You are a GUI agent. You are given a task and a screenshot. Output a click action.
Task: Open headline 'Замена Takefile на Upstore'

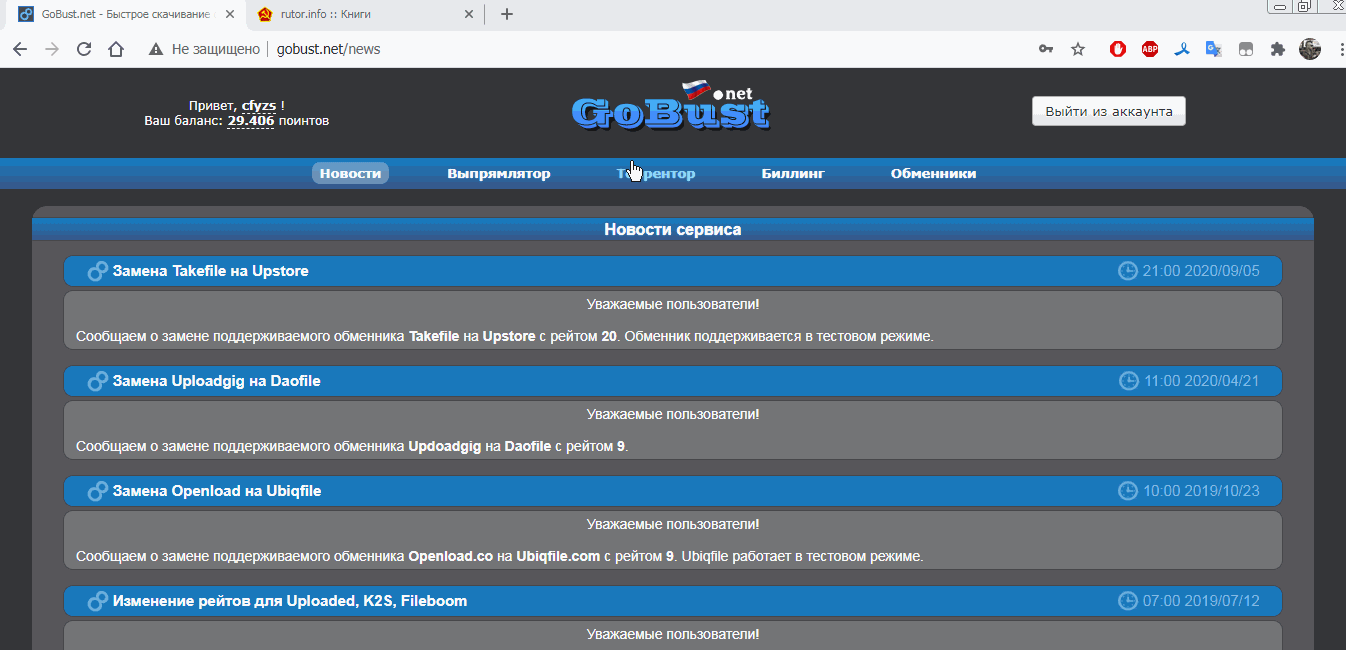pyautogui.click(x=211, y=271)
